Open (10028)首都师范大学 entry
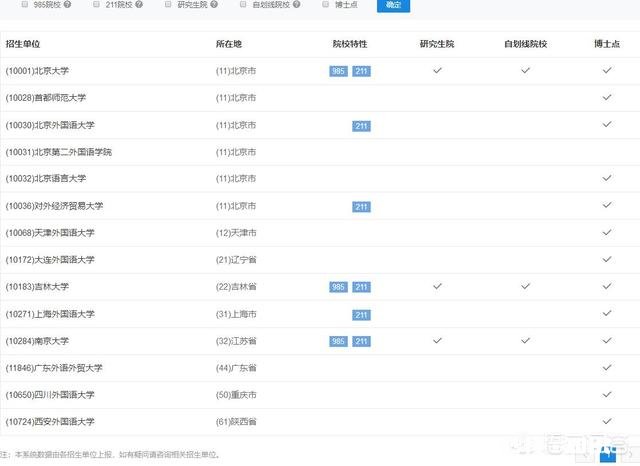Screen dimensions: 640x466 [x=46, y=98]
